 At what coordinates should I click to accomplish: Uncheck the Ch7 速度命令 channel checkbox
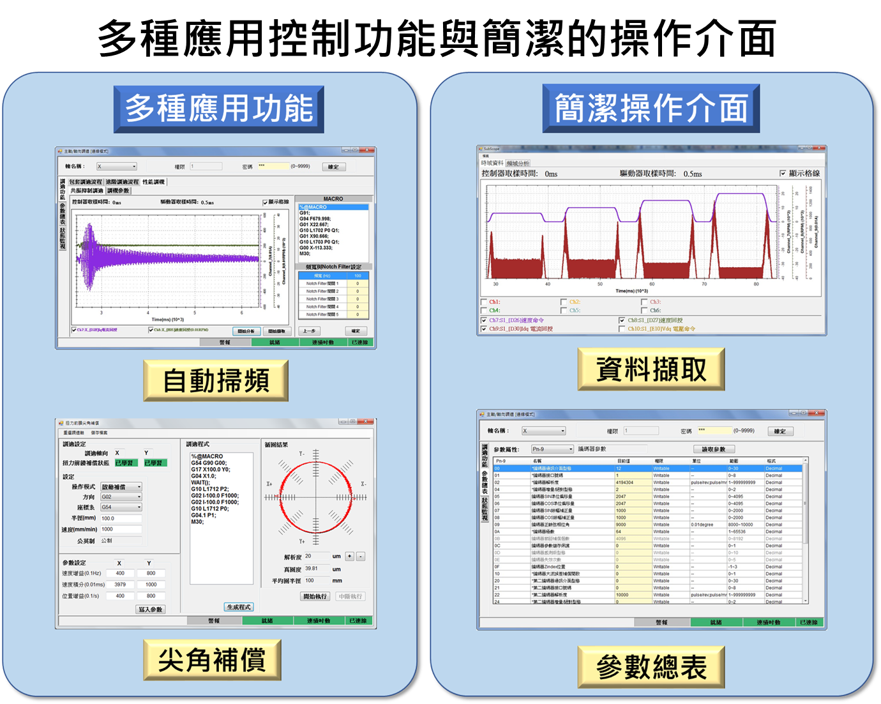tap(485, 320)
